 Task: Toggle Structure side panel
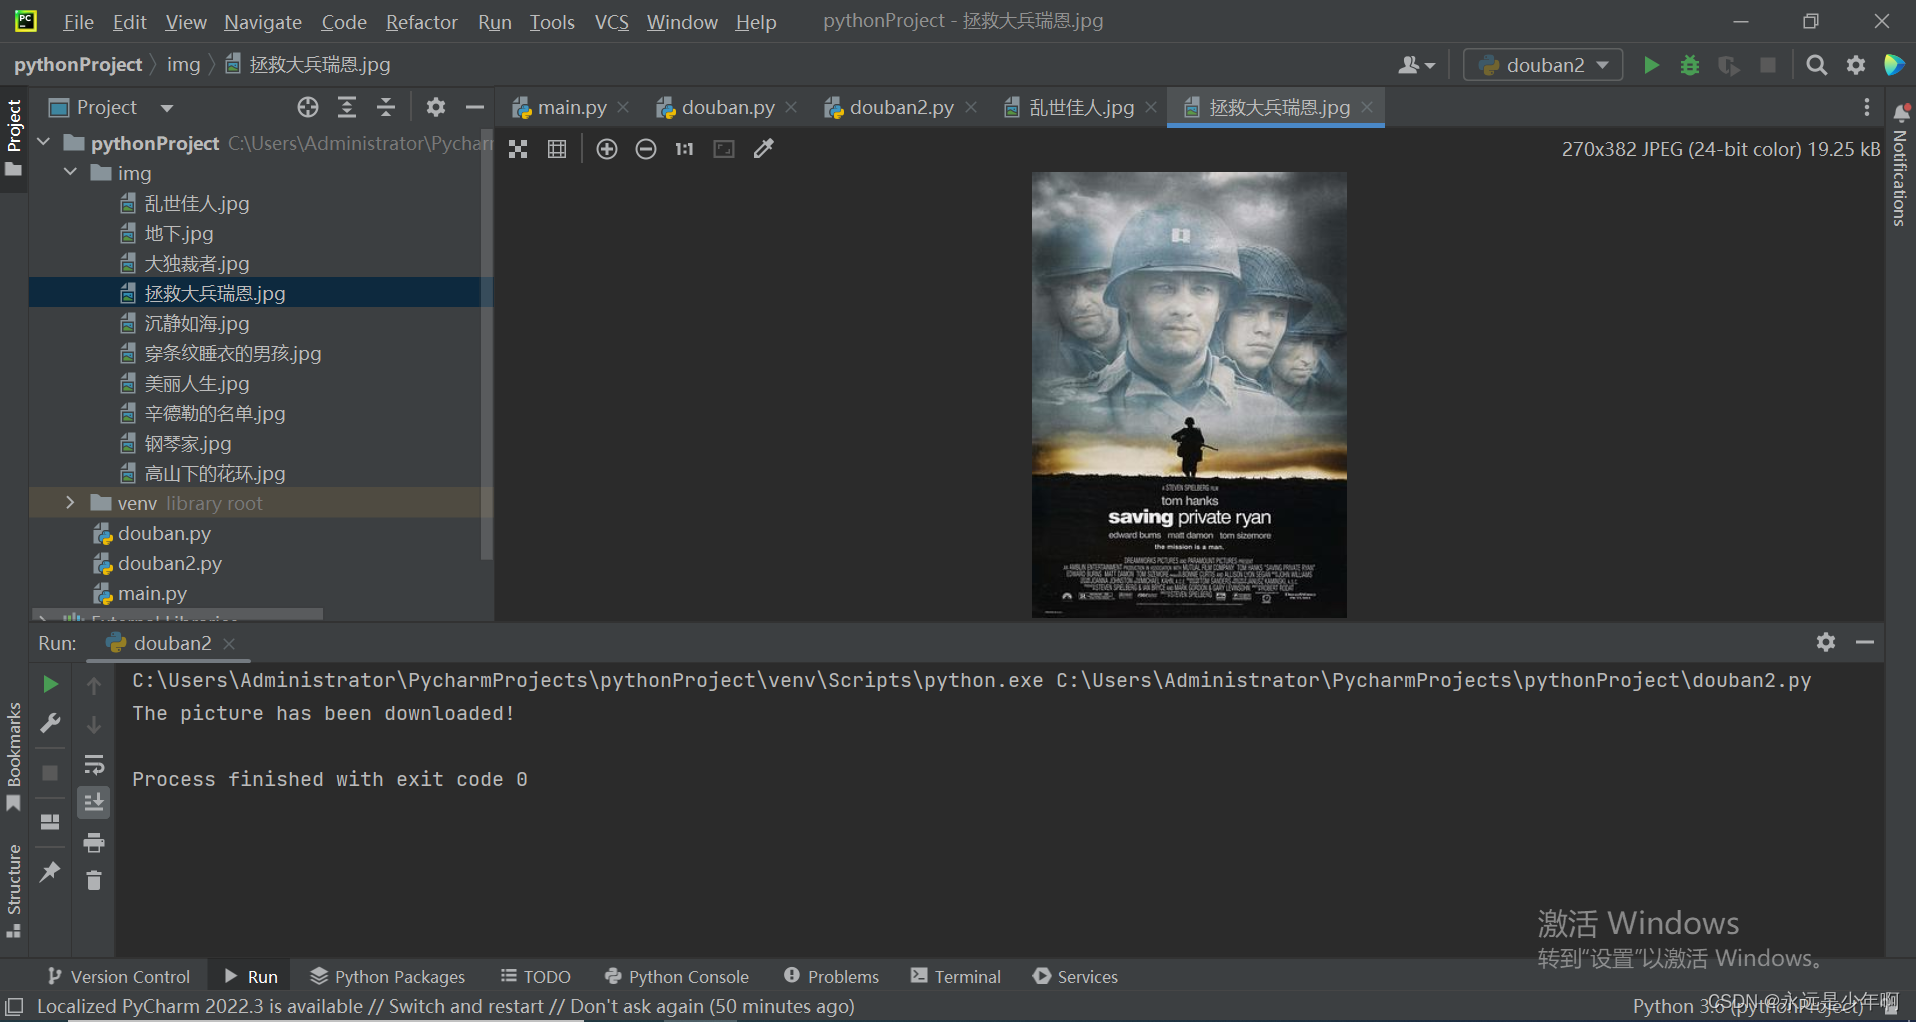[x=14, y=890]
